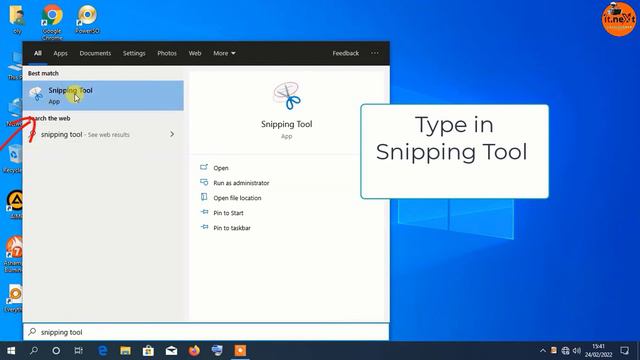Click the Run as administrator shield icon

click(204, 182)
